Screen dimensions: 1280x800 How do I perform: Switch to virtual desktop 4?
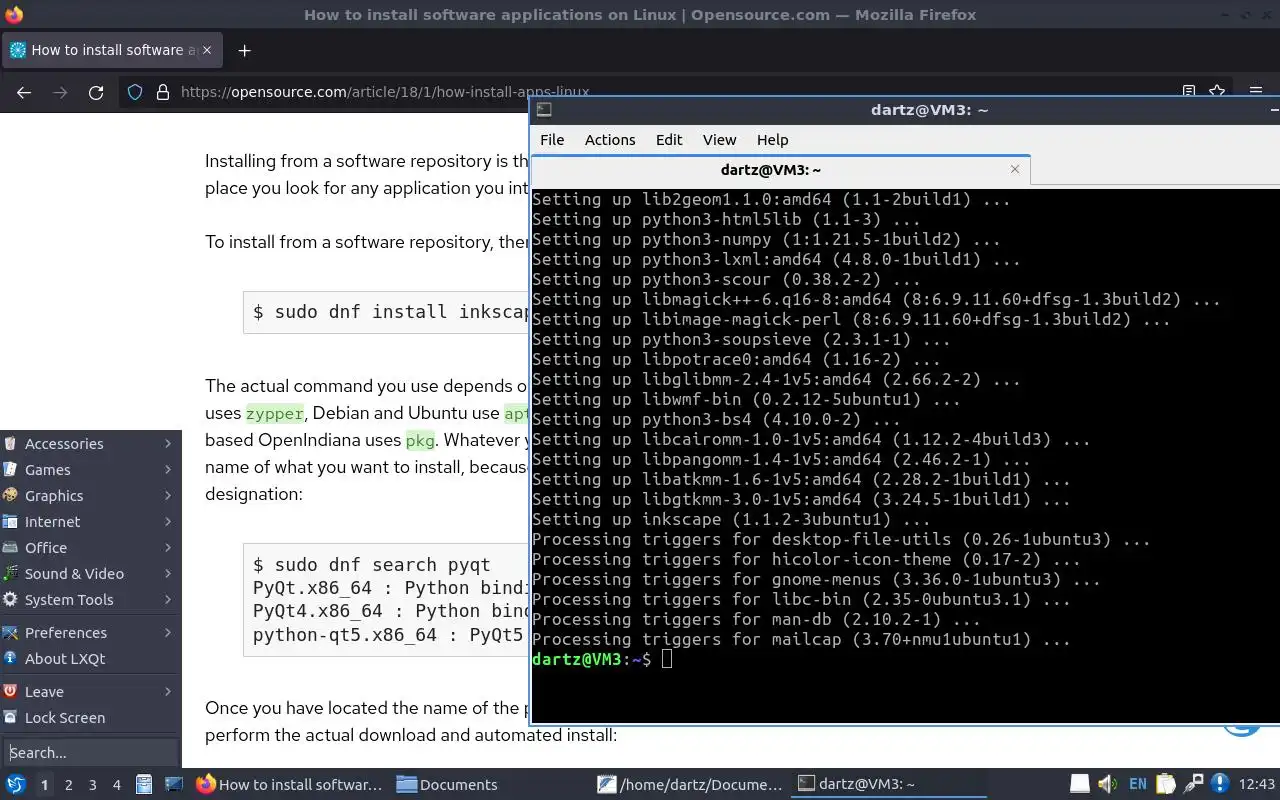click(116, 785)
